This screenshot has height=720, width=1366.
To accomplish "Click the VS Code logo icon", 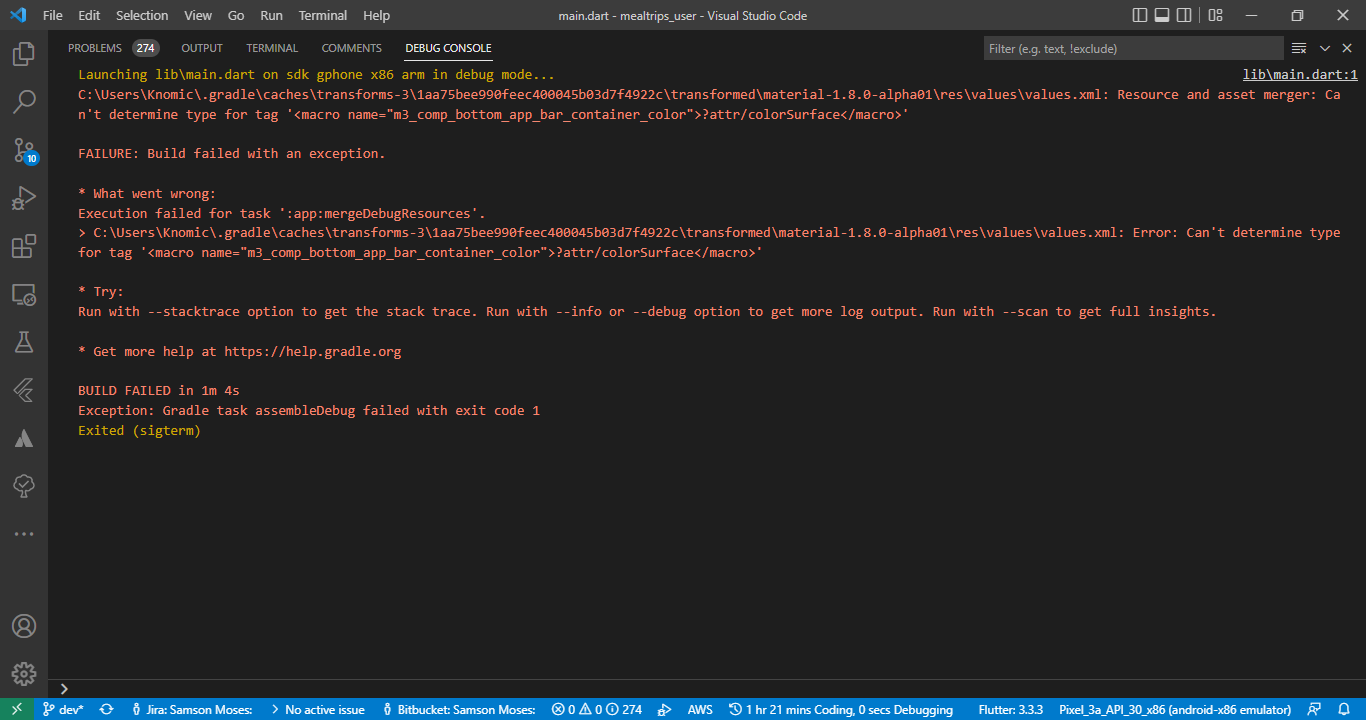I will pos(17,16).
